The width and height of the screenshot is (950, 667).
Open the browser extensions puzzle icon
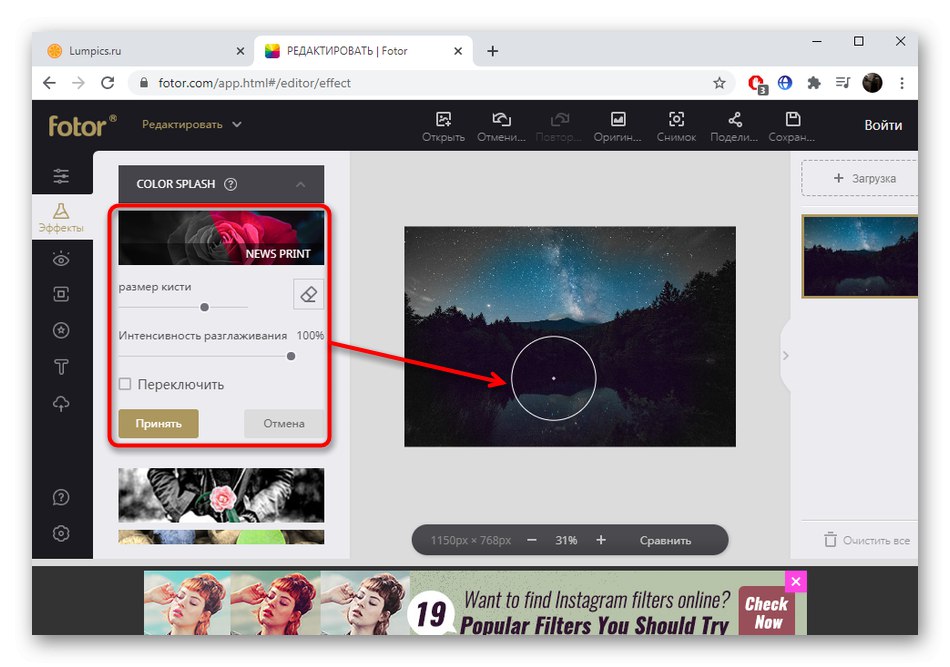[814, 83]
